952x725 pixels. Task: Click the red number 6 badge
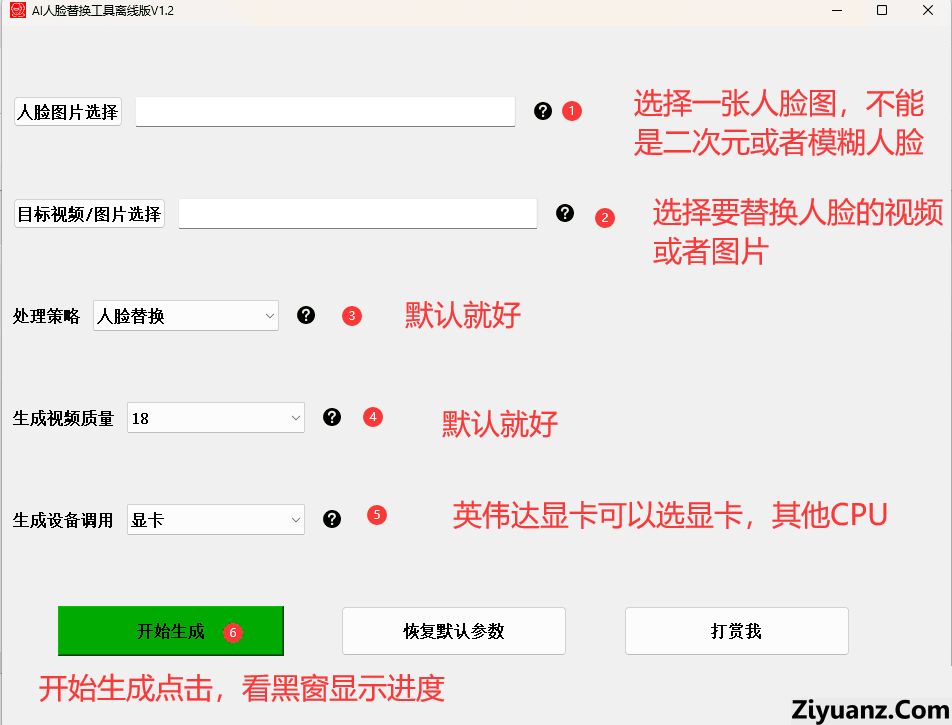233,633
